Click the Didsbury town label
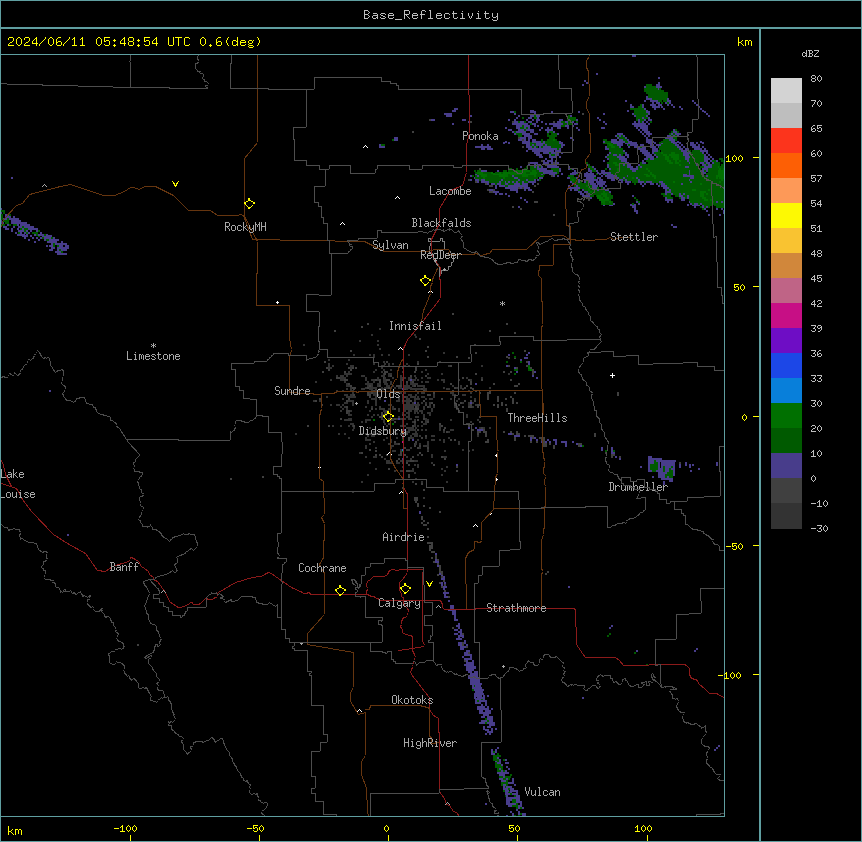The width and height of the screenshot is (862, 842). (383, 431)
